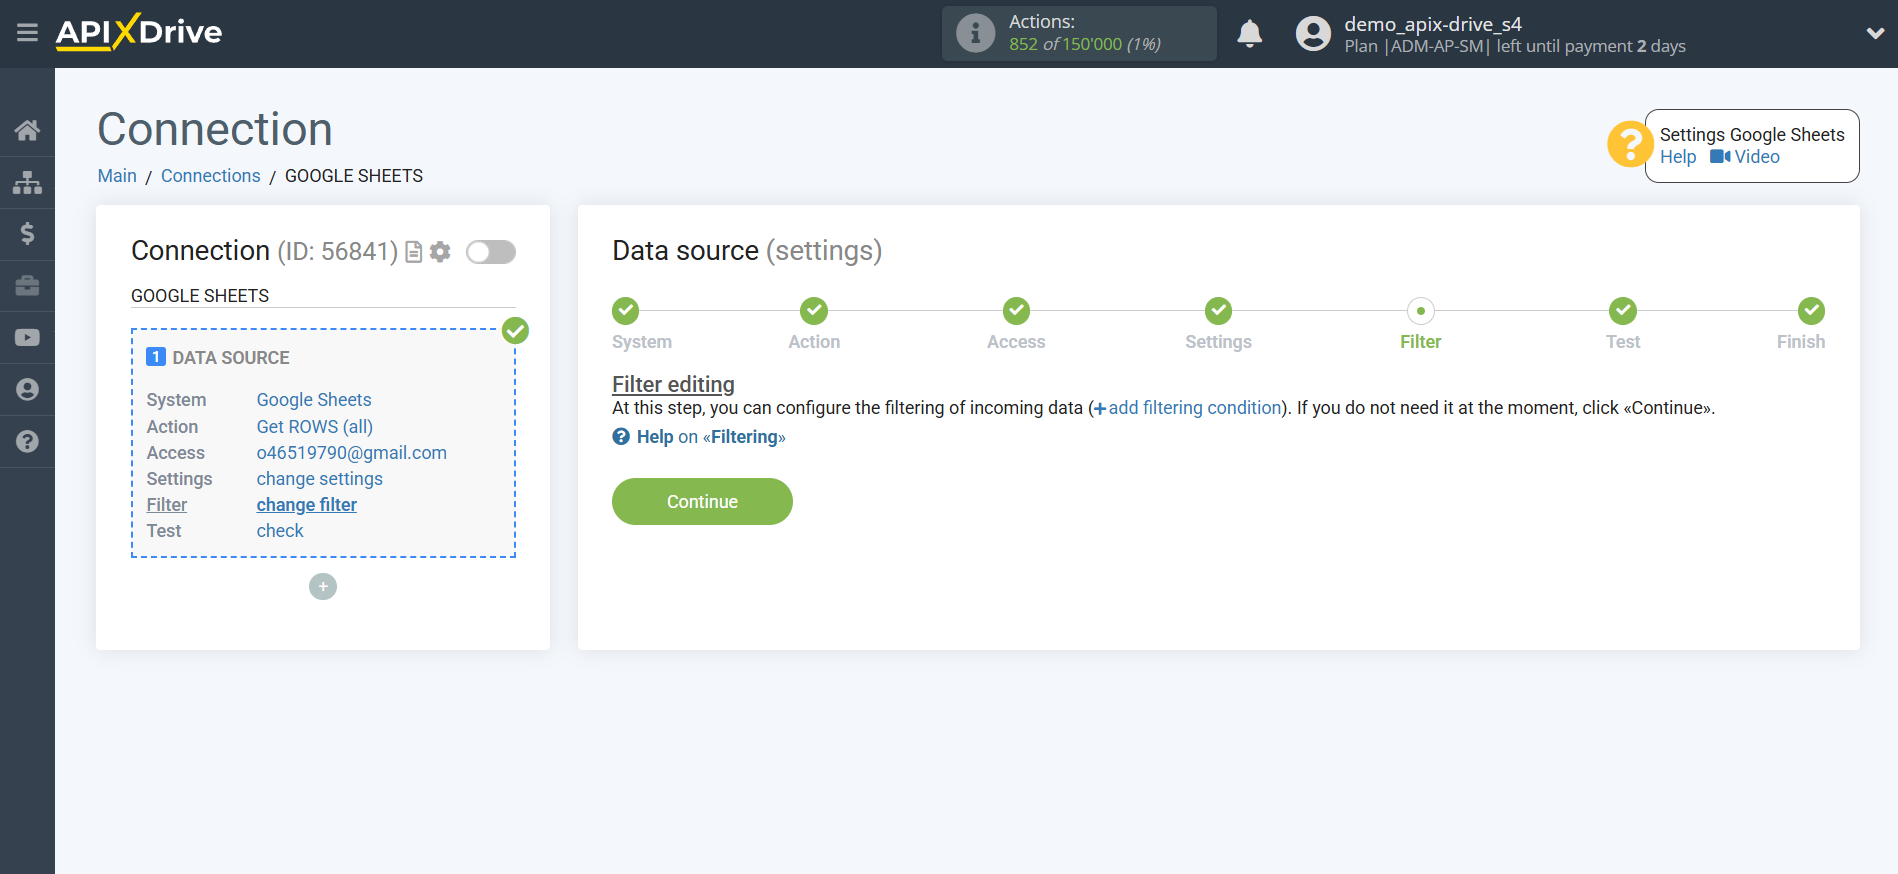Open the Video link in the help box
Image resolution: width=1898 pixels, height=874 pixels.
pos(1745,157)
